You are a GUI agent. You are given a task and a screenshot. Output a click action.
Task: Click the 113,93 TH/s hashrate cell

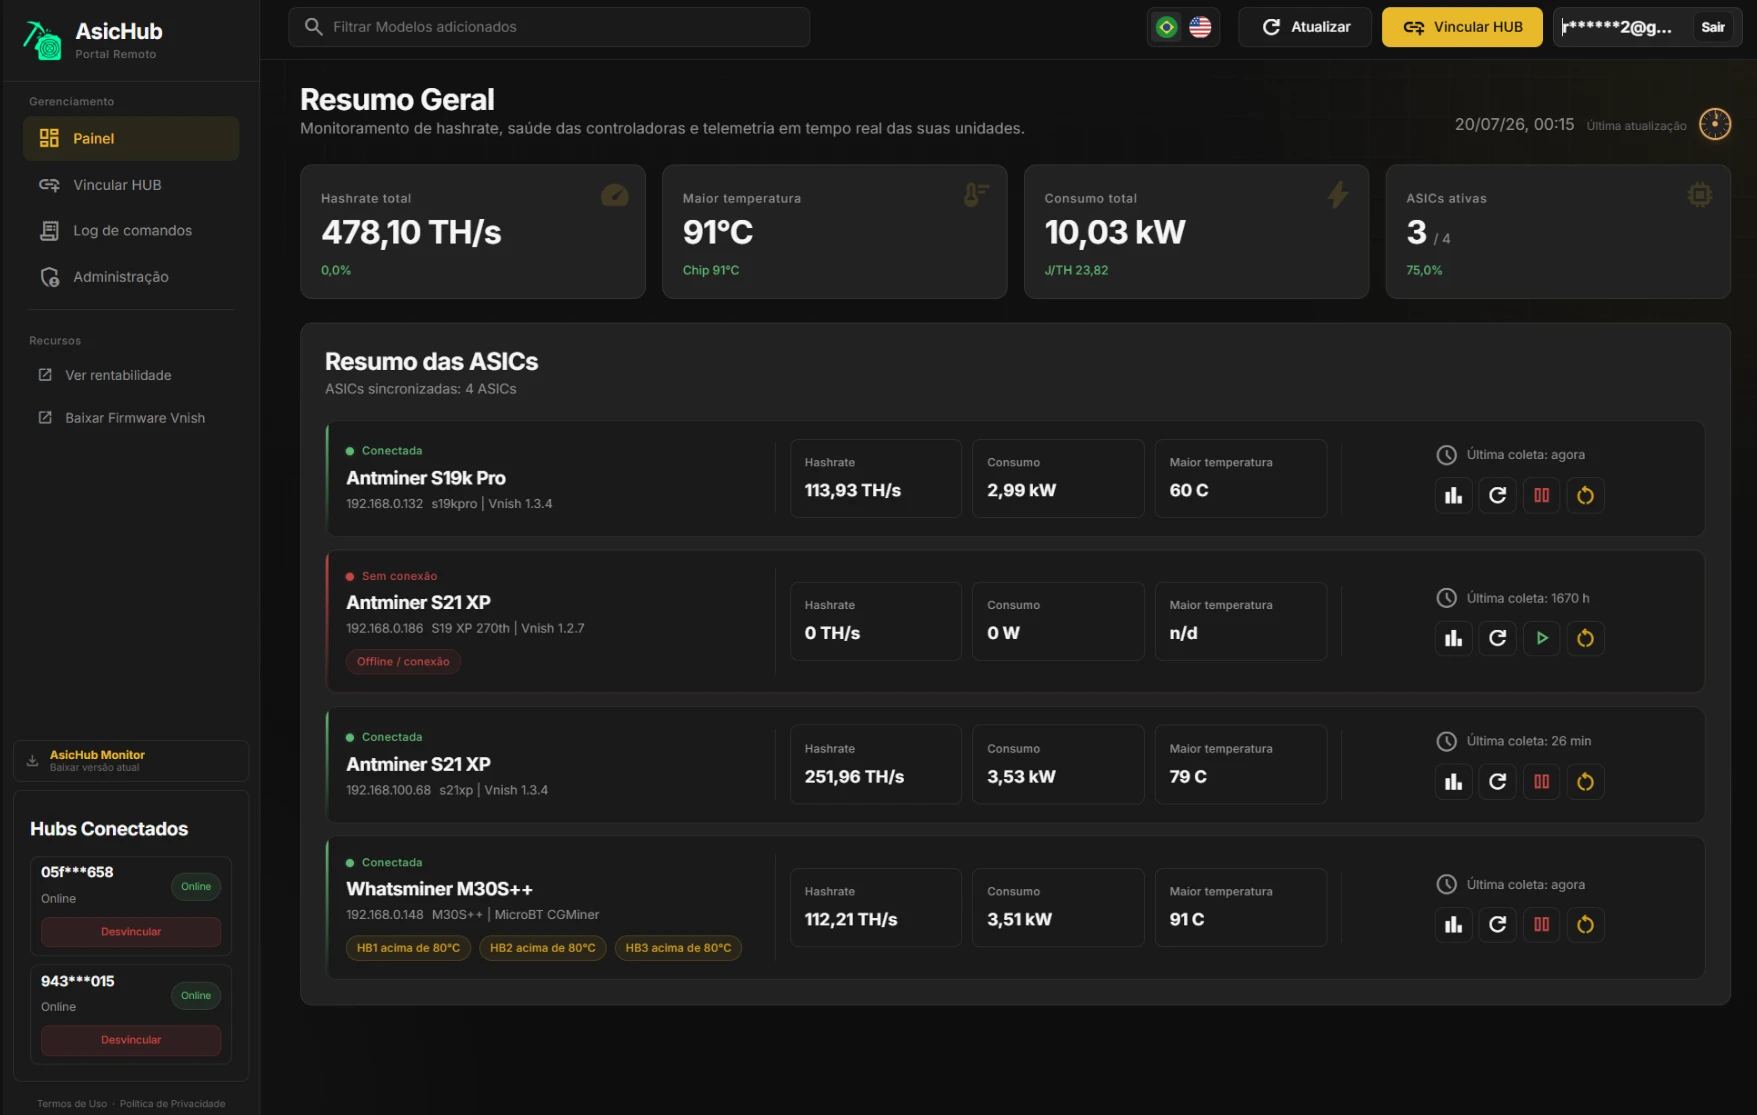click(x=875, y=479)
